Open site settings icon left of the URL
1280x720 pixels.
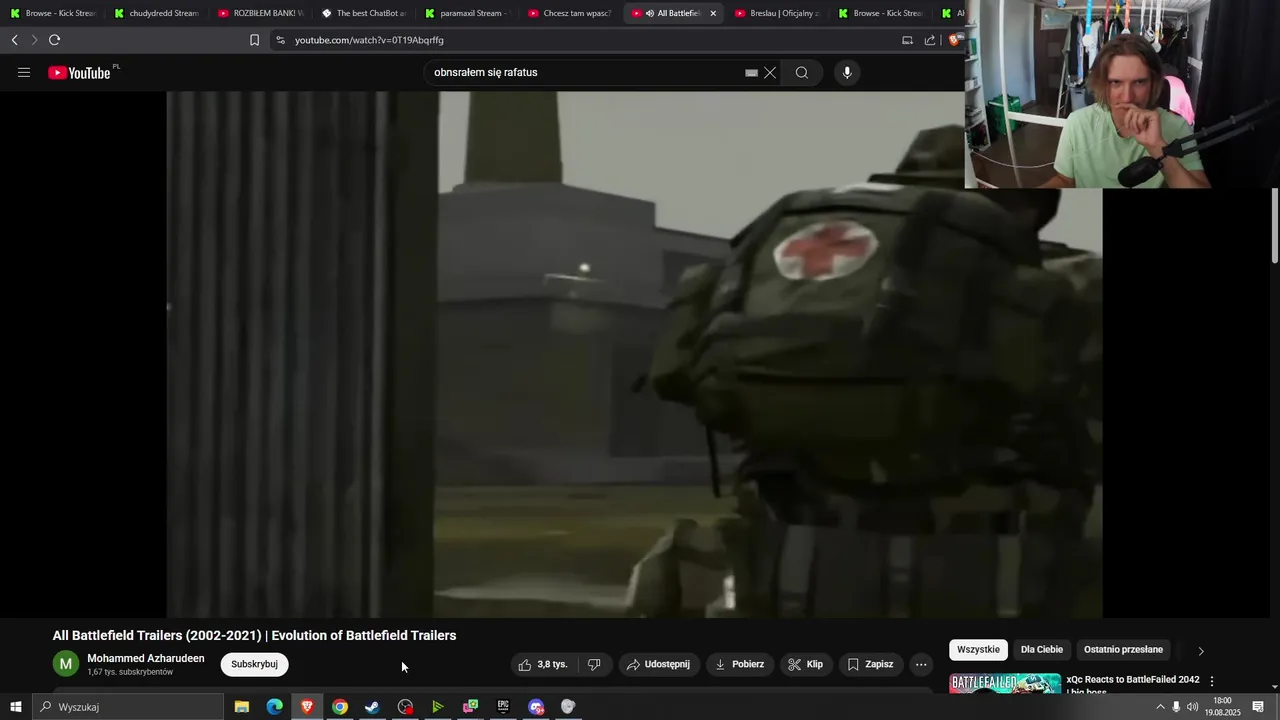coord(280,40)
